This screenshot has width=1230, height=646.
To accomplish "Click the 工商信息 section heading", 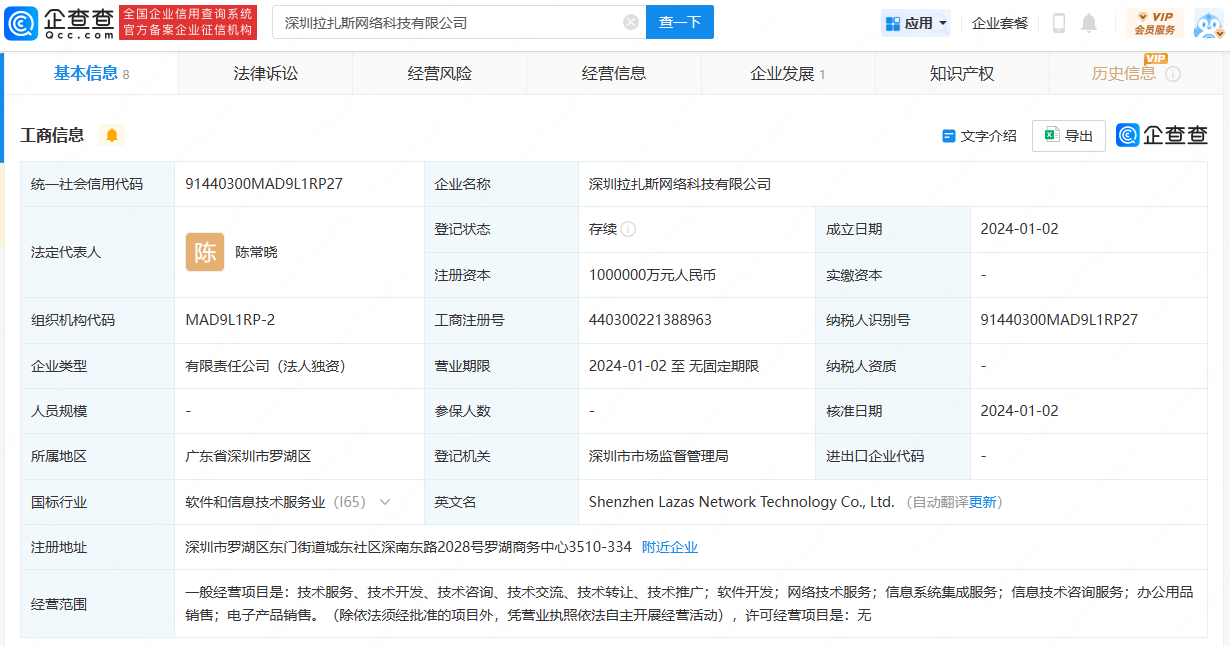I will [x=52, y=135].
